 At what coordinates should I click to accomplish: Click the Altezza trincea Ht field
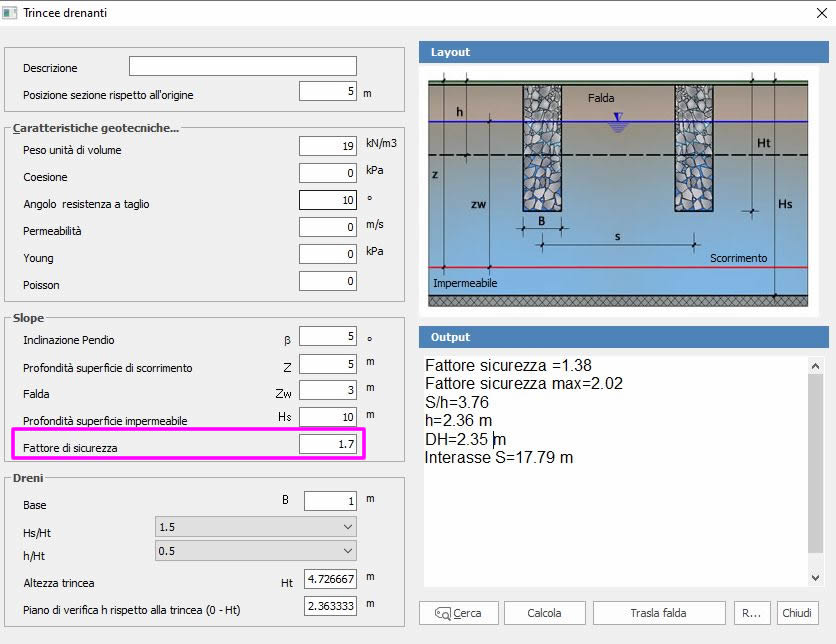point(331,579)
